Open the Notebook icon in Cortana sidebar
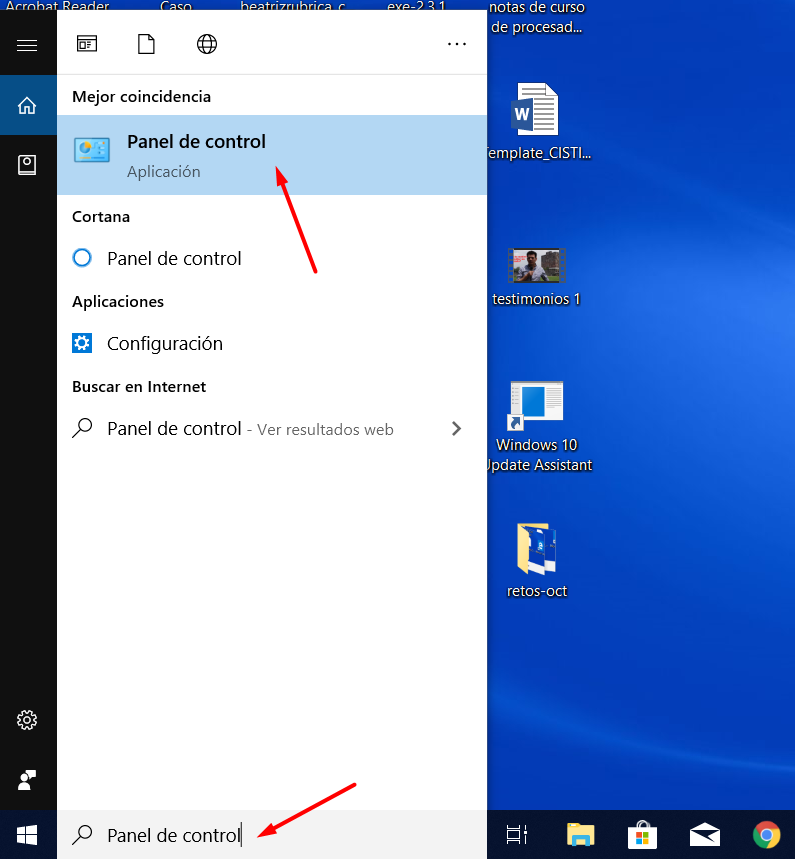This screenshot has height=859, width=795. [27, 165]
